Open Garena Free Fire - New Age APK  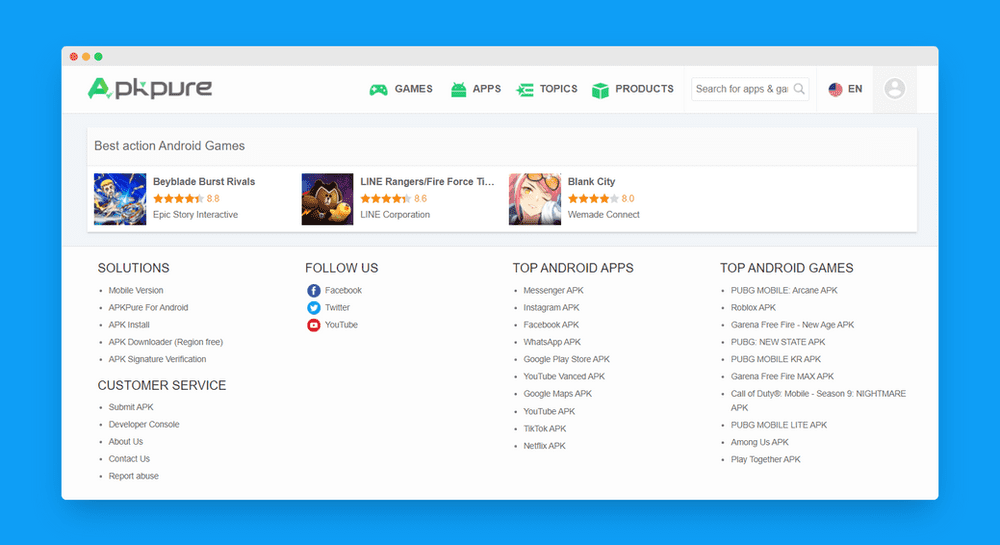(x=792, y=324)
